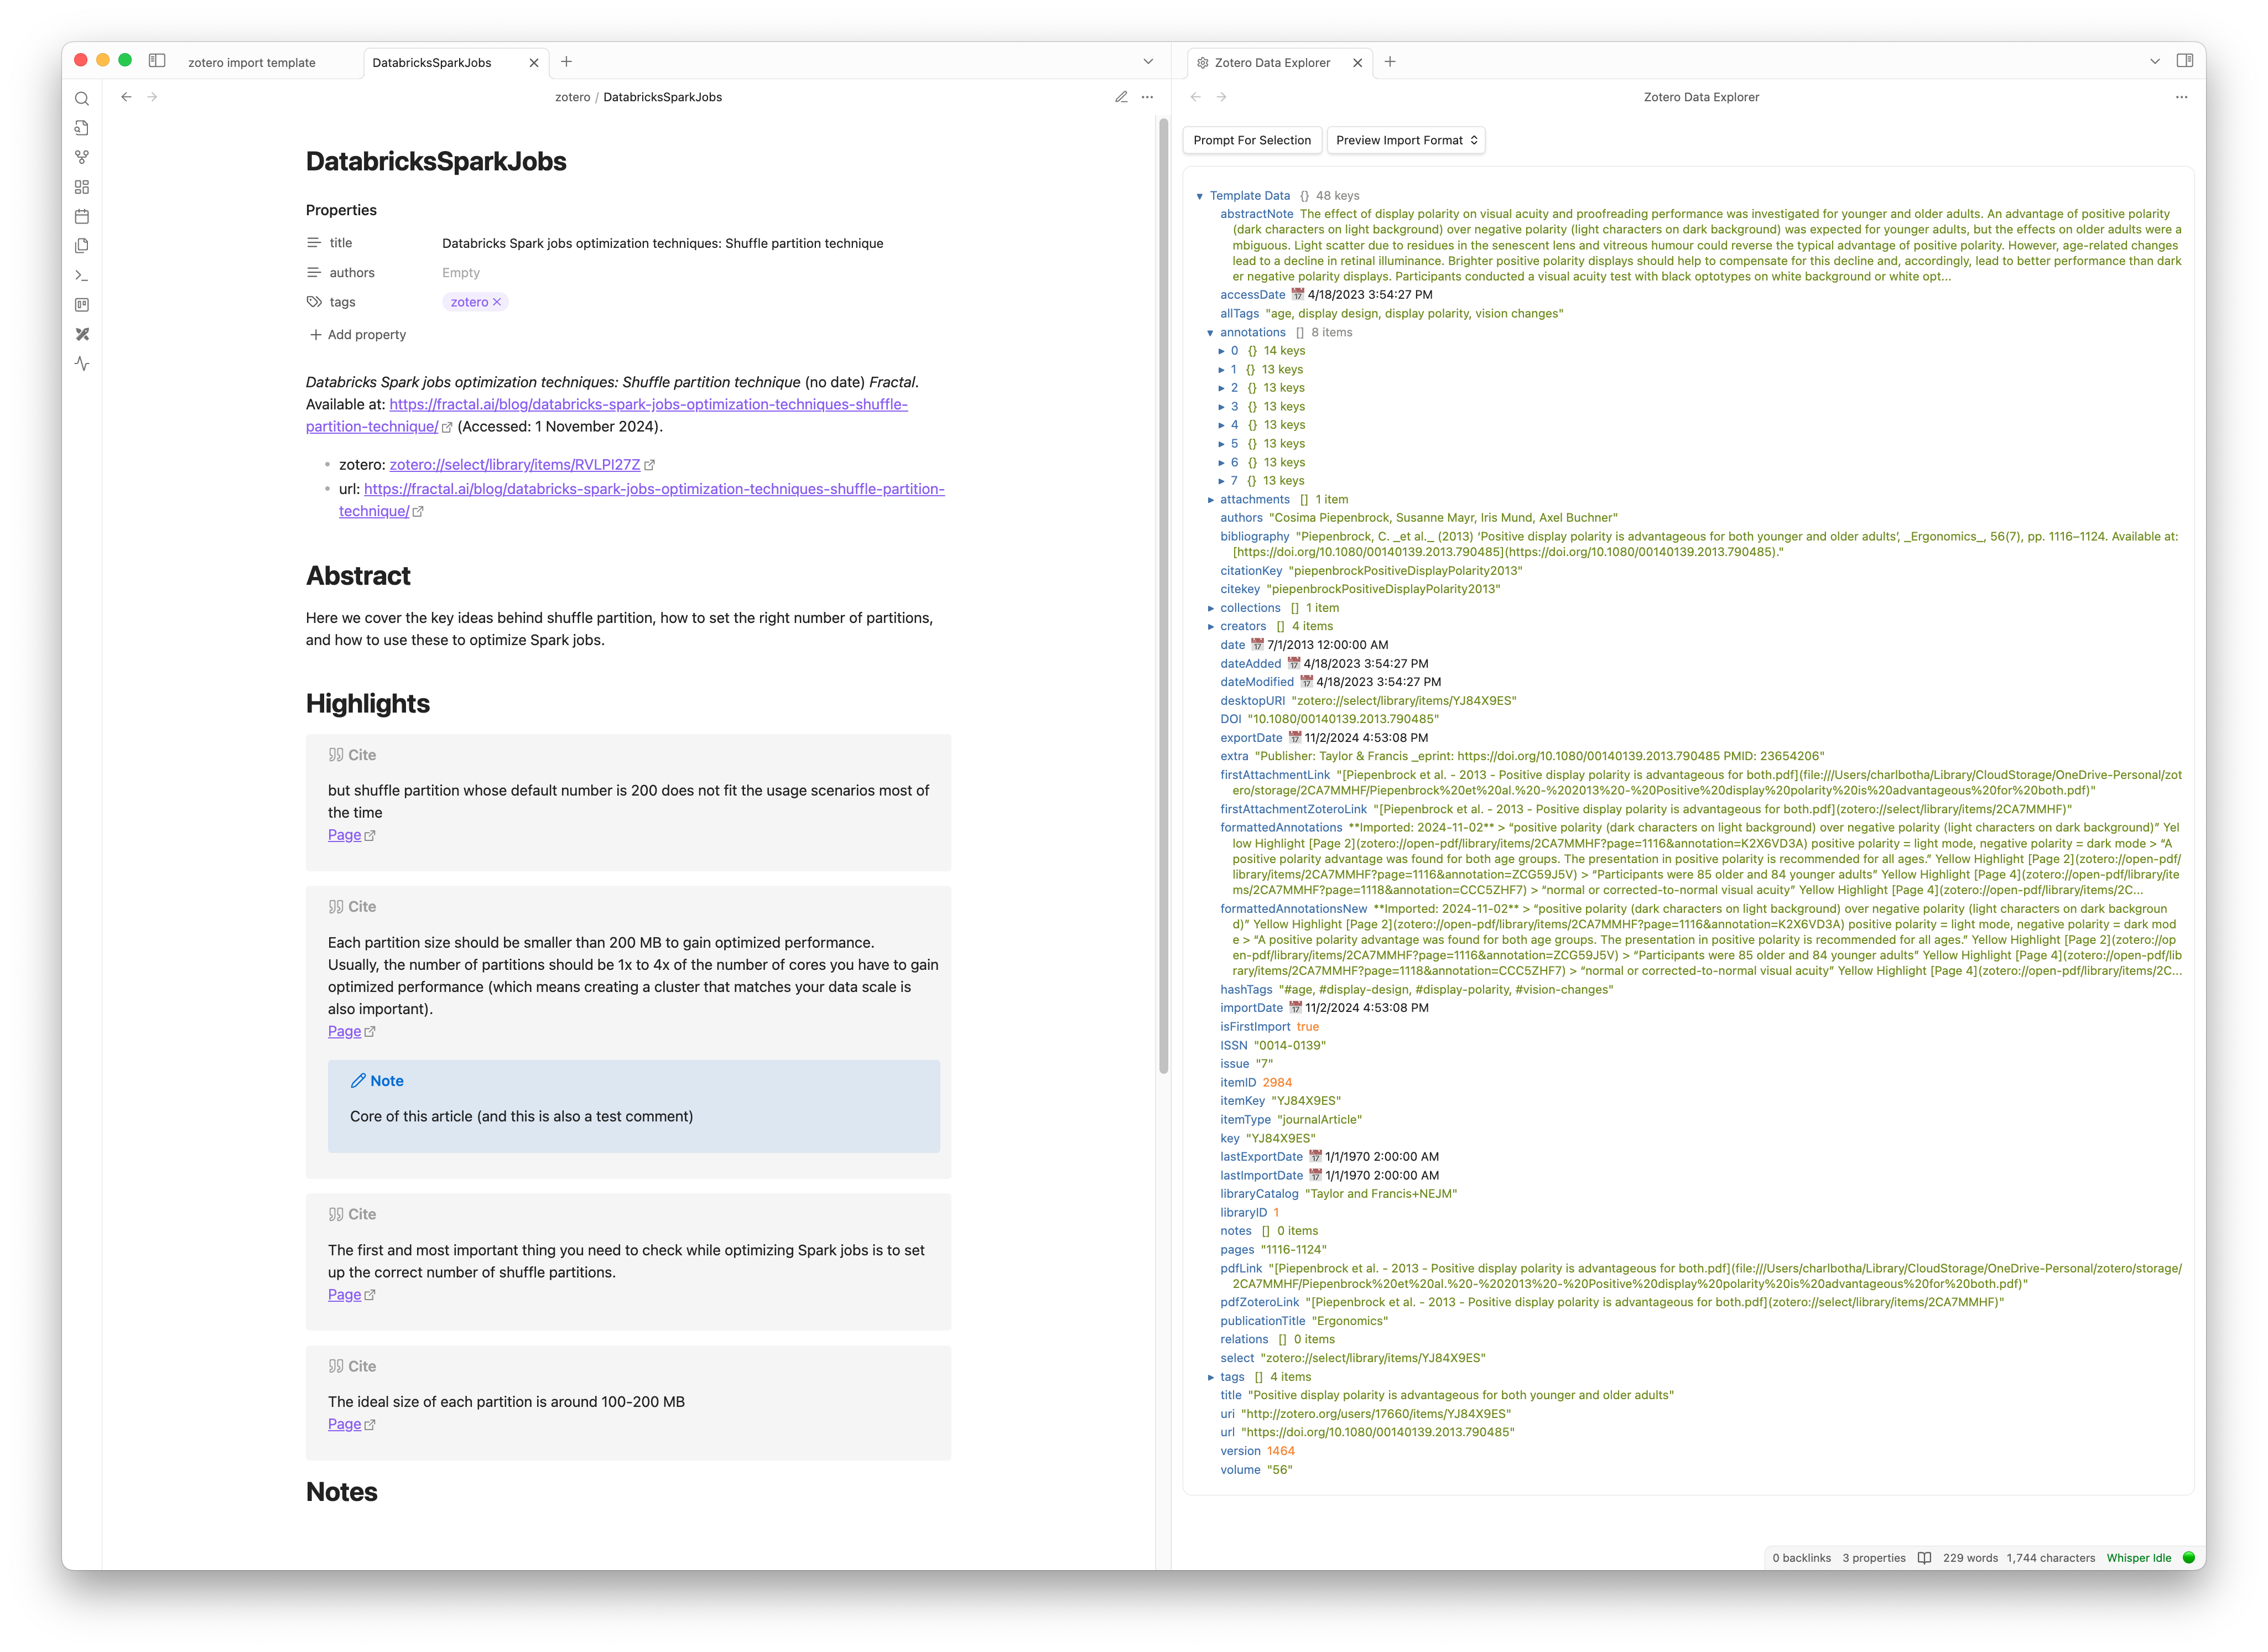Click the activity pulse ribbon icon
Image resolution: width=2268 pixels, height=1652 pixels.
click(82, 364)
